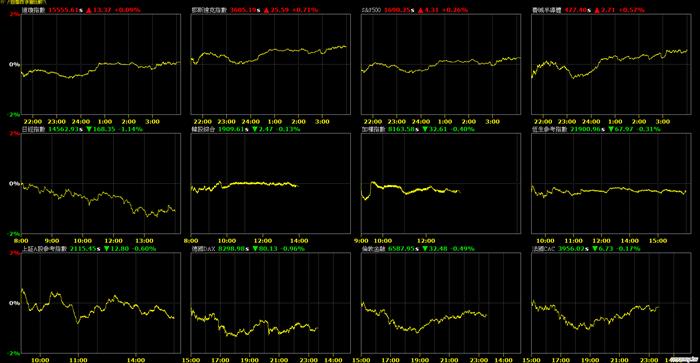Select the 恒生參考指數 title label
This screenshot has height=363, width=700.
[550, 129]
